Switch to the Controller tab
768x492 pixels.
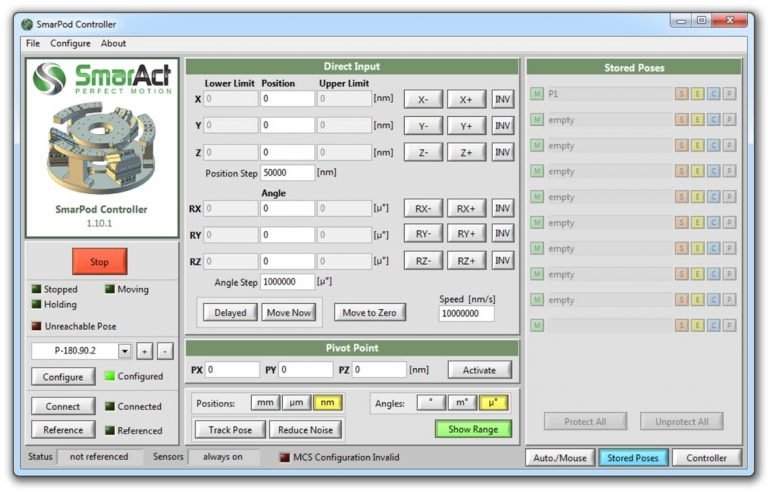pyautogui.click(x=706, y=458)
